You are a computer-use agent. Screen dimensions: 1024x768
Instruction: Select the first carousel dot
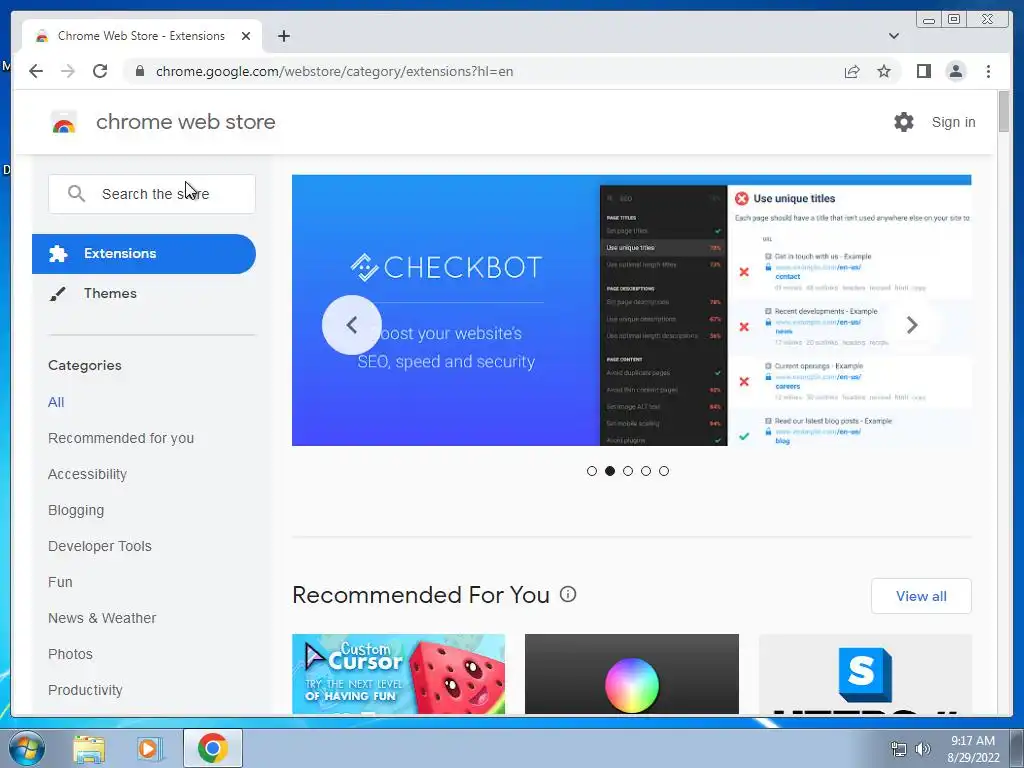pos(592,471)
